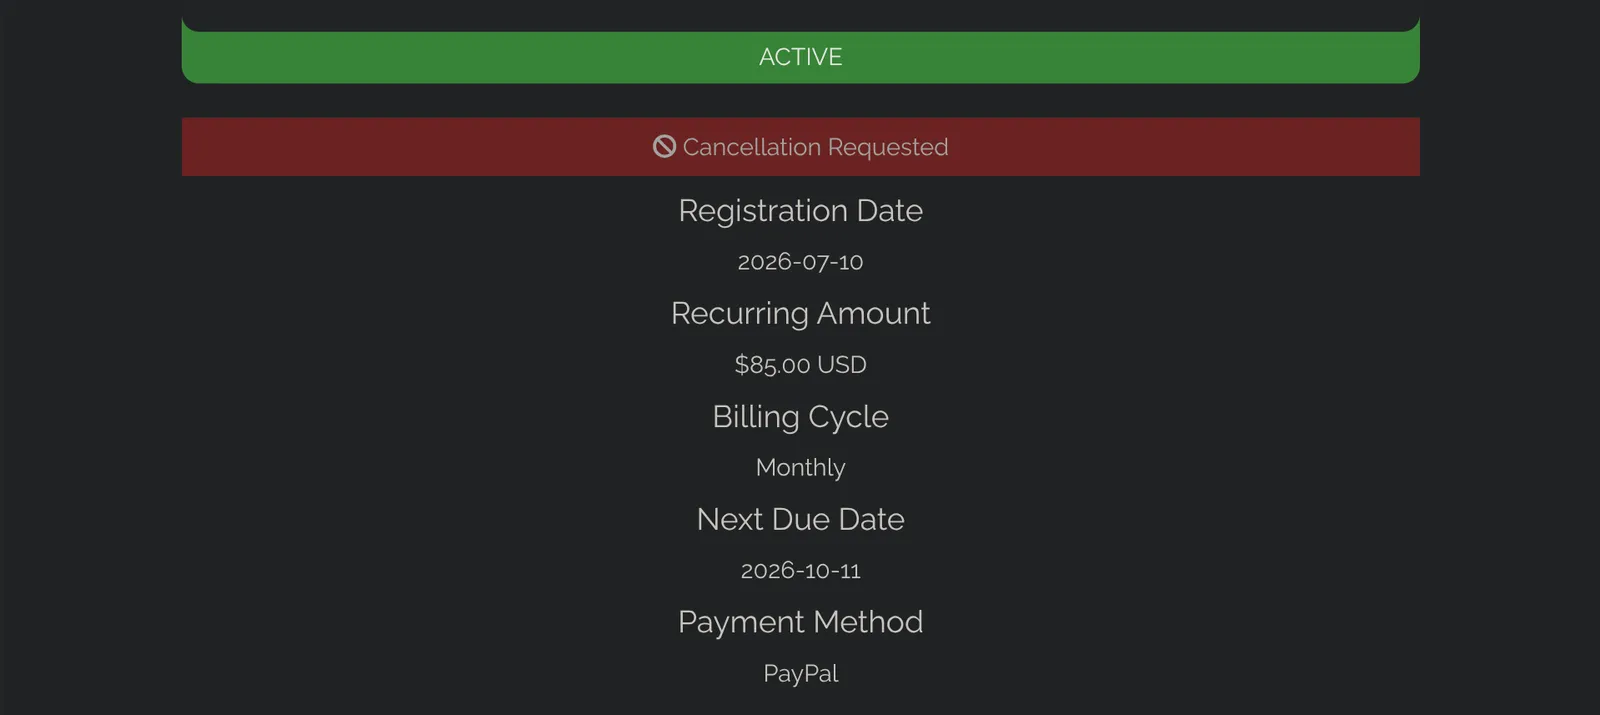Screen dimensions: 1600x715
Task: Select the Registration Date heading
Action: pyautogui.click(x=800, y=210)
